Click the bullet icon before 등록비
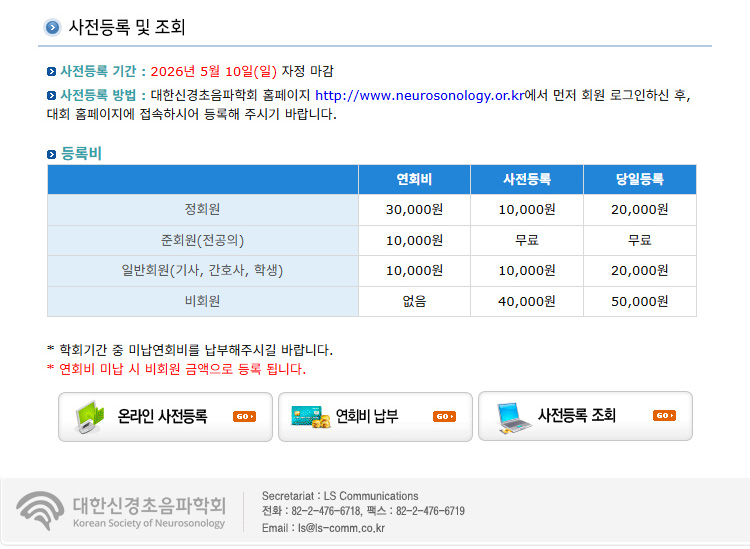The width and height of the screenshot is (750, 549). pyautogui.click(x=52, y=154)
